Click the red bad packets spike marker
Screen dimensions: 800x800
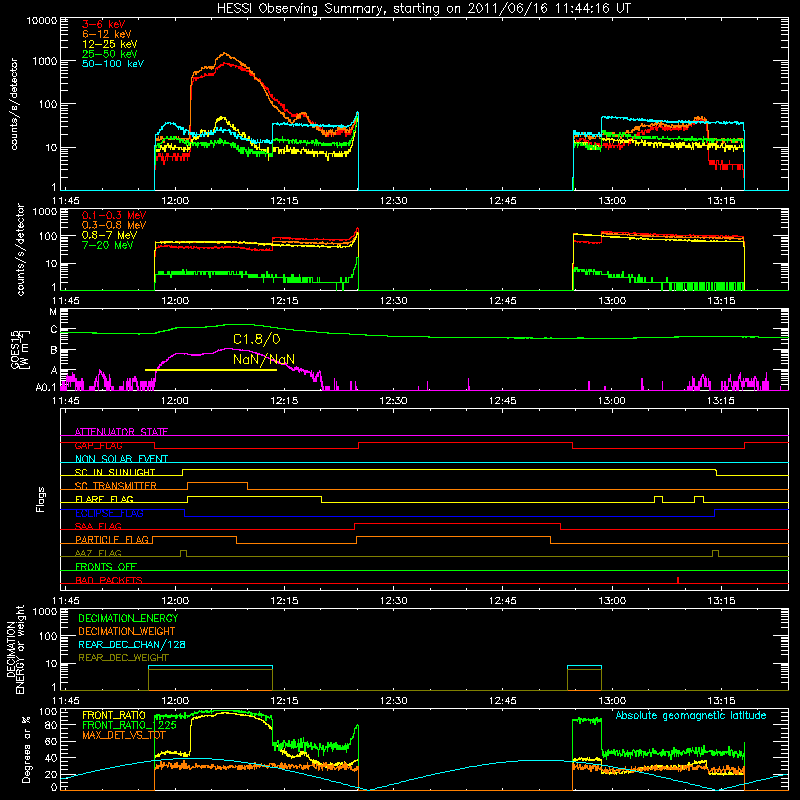[x=678, y=580]
